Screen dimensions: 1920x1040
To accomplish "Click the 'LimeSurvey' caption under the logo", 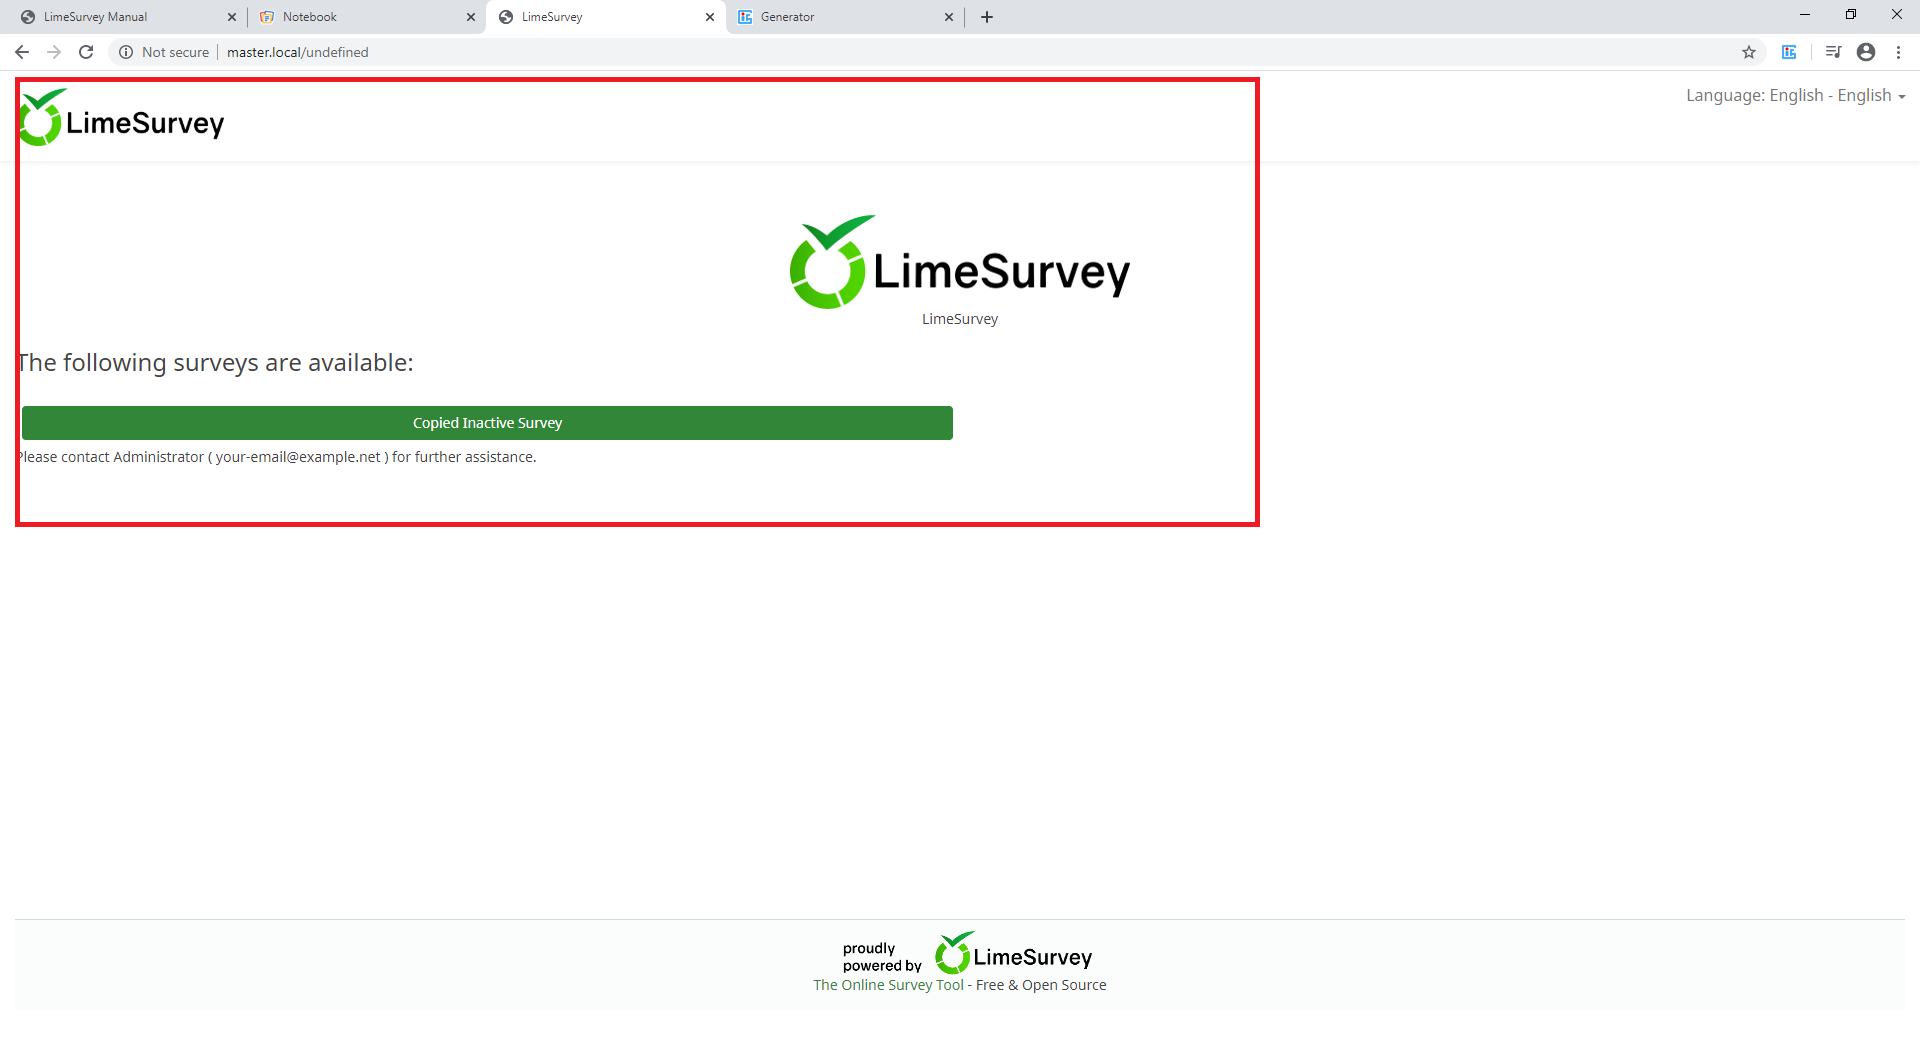I will tap(960, 319).
